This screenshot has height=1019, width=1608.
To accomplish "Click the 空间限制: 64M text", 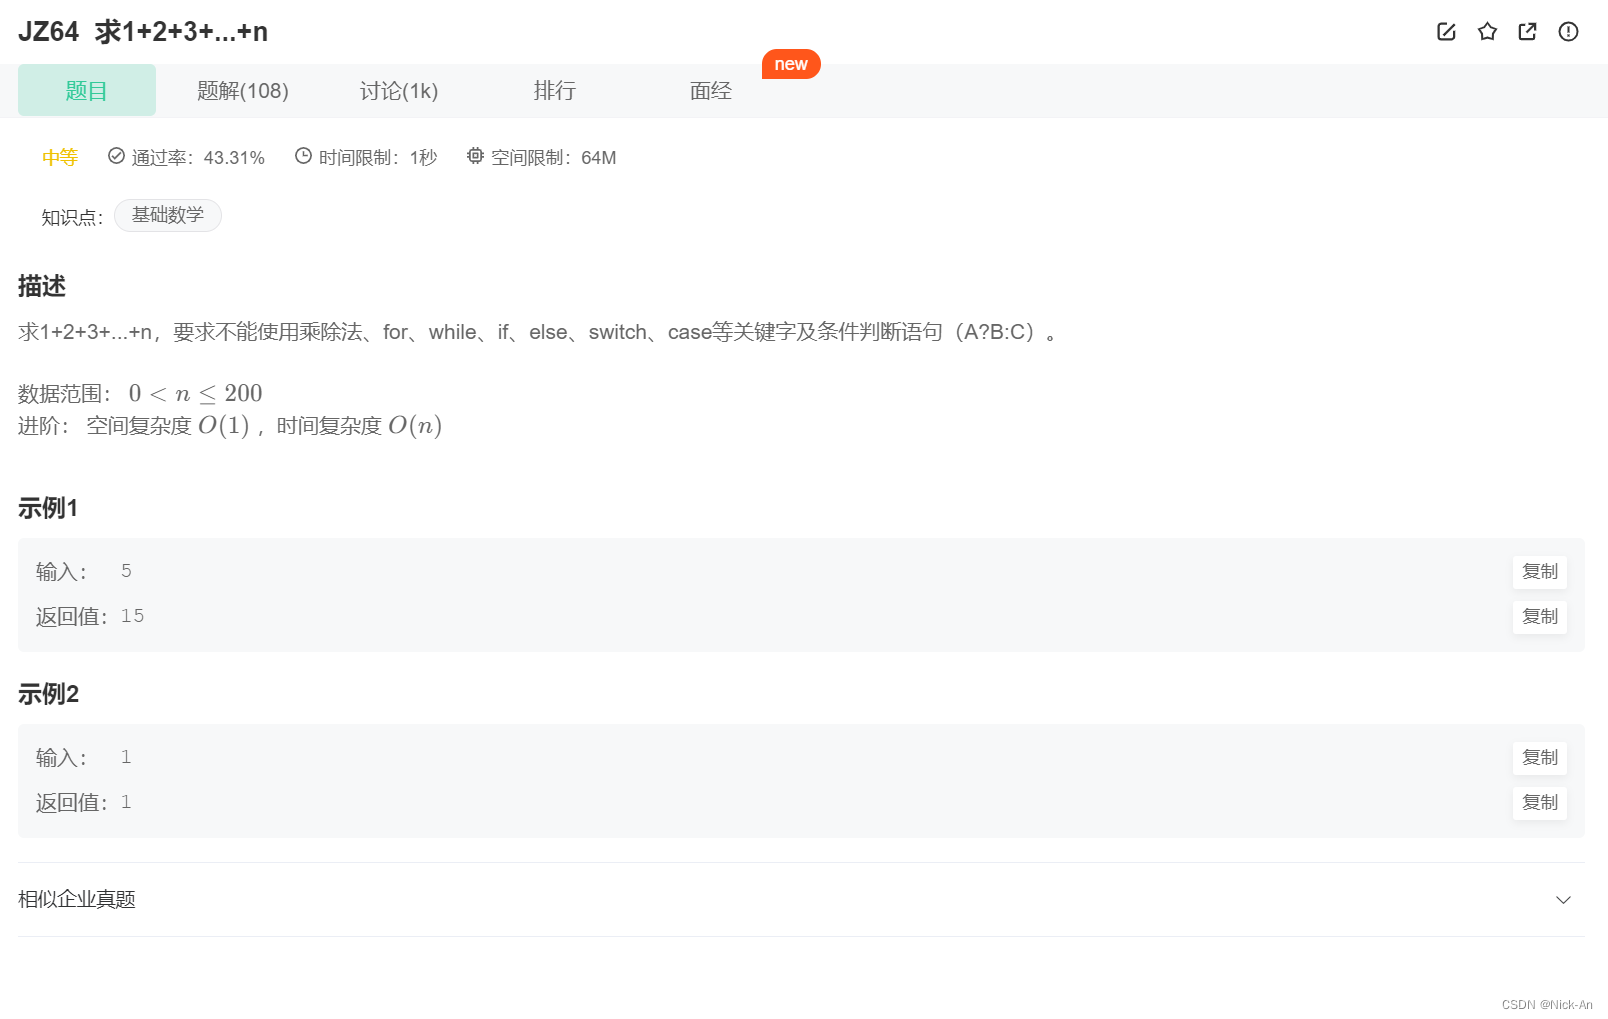I will point(553,158).
